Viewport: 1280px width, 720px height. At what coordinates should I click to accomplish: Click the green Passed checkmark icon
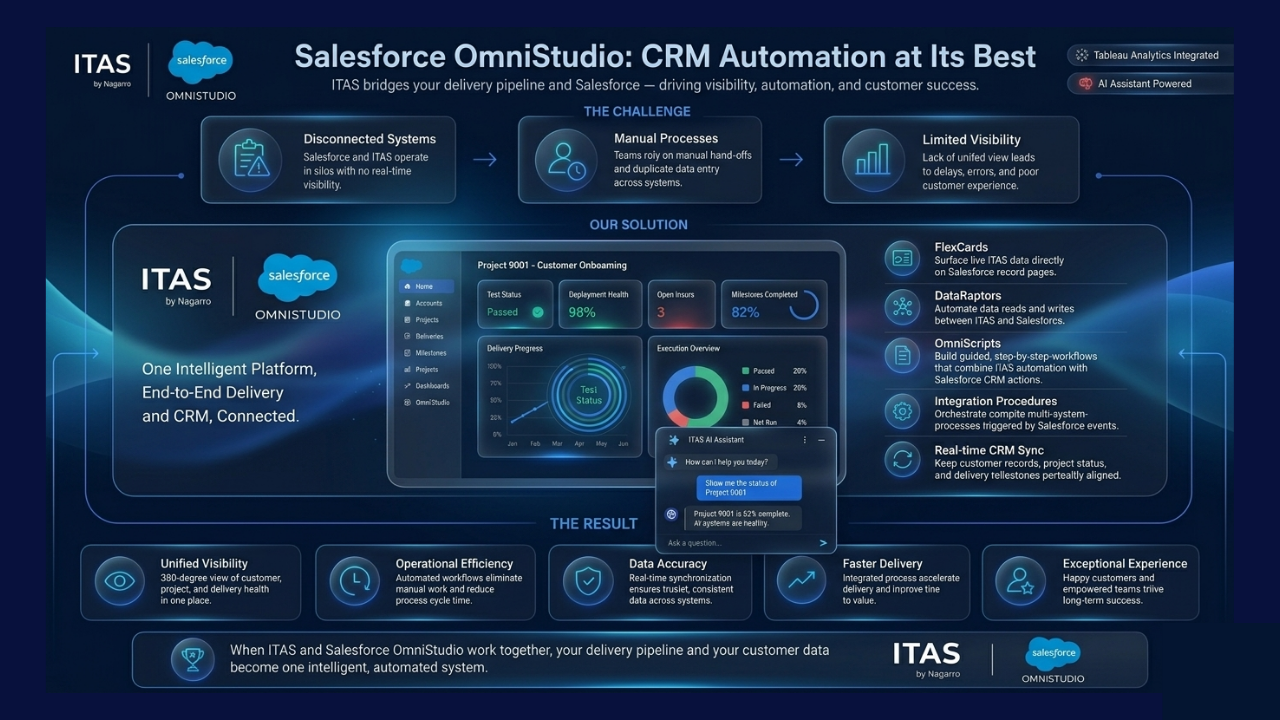538,312
